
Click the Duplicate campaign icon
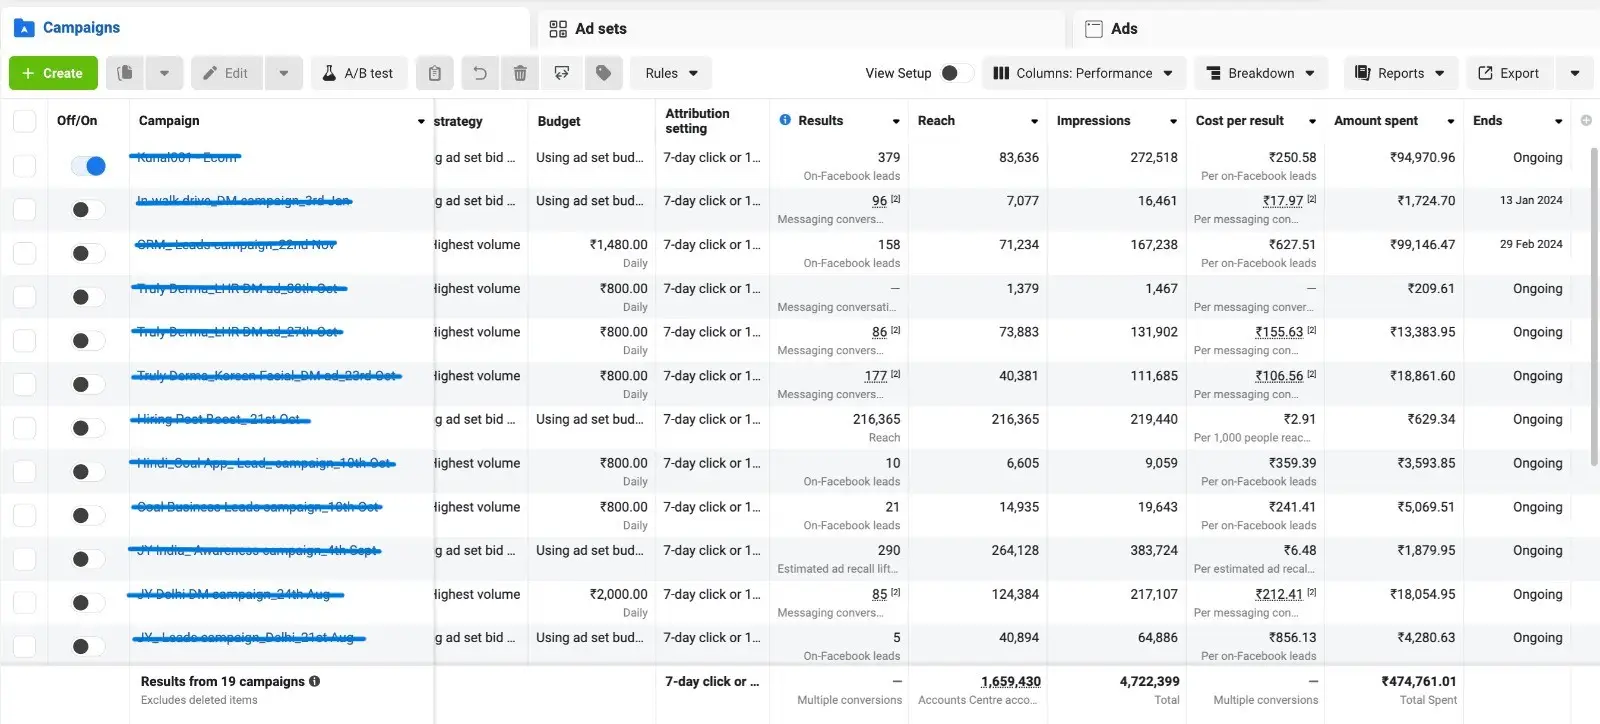(125, 73)
